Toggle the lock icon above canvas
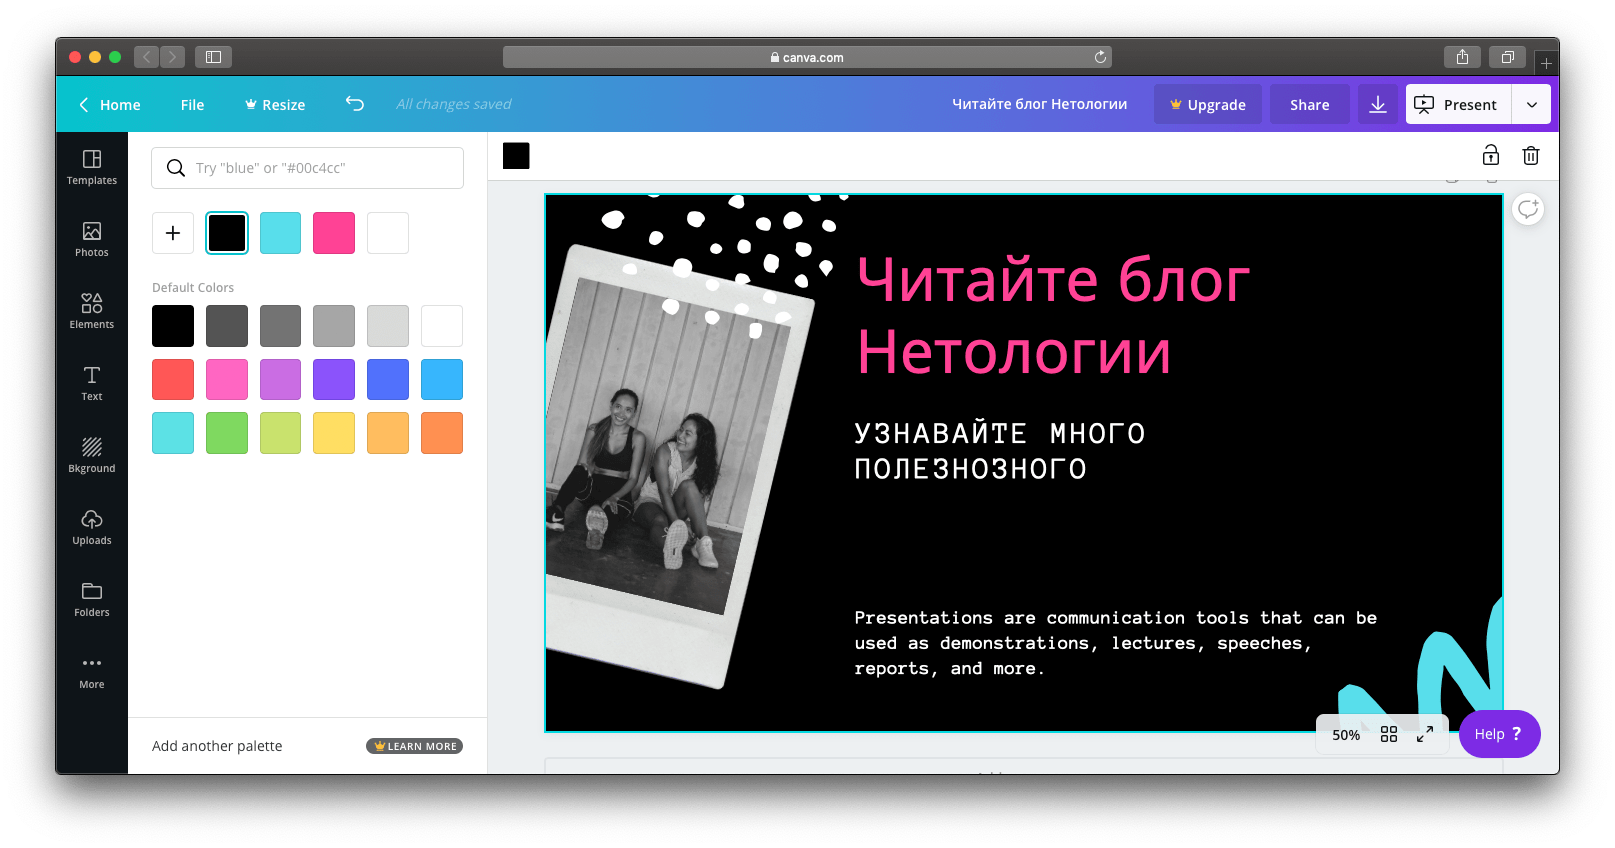This screenshot has width=1615, height=848. 1490,155
